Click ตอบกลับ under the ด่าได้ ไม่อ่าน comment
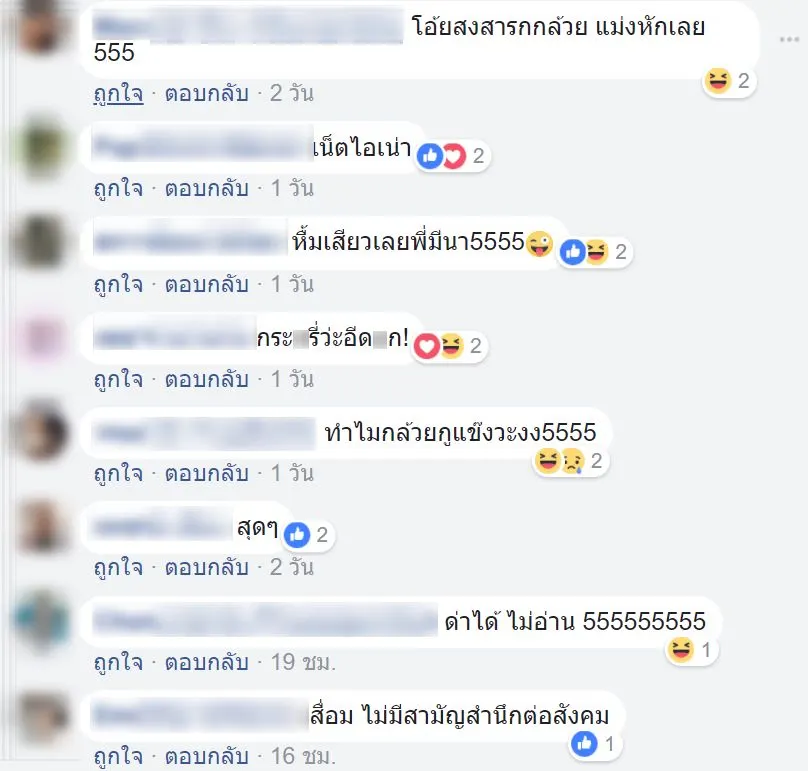This screenshot has width=808, height=771. pos(207,663)
